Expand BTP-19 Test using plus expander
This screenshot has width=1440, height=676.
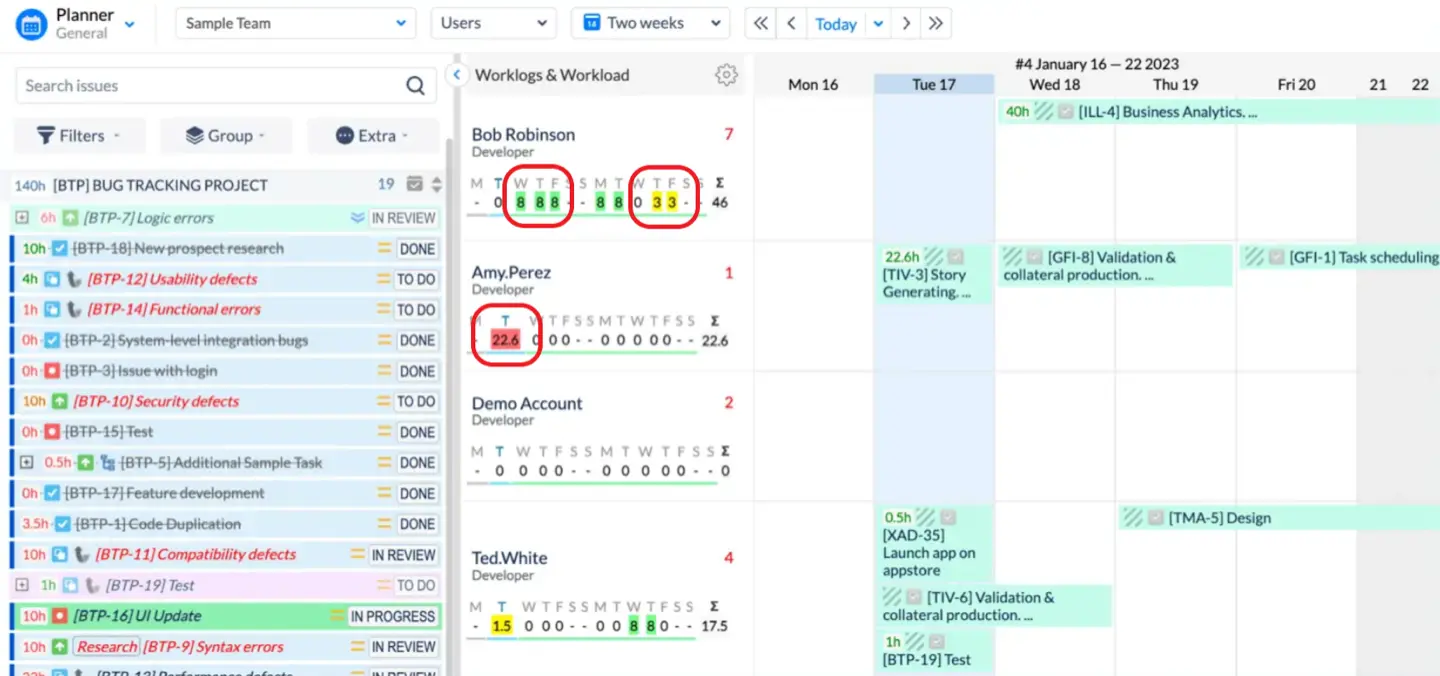[20, 585]
